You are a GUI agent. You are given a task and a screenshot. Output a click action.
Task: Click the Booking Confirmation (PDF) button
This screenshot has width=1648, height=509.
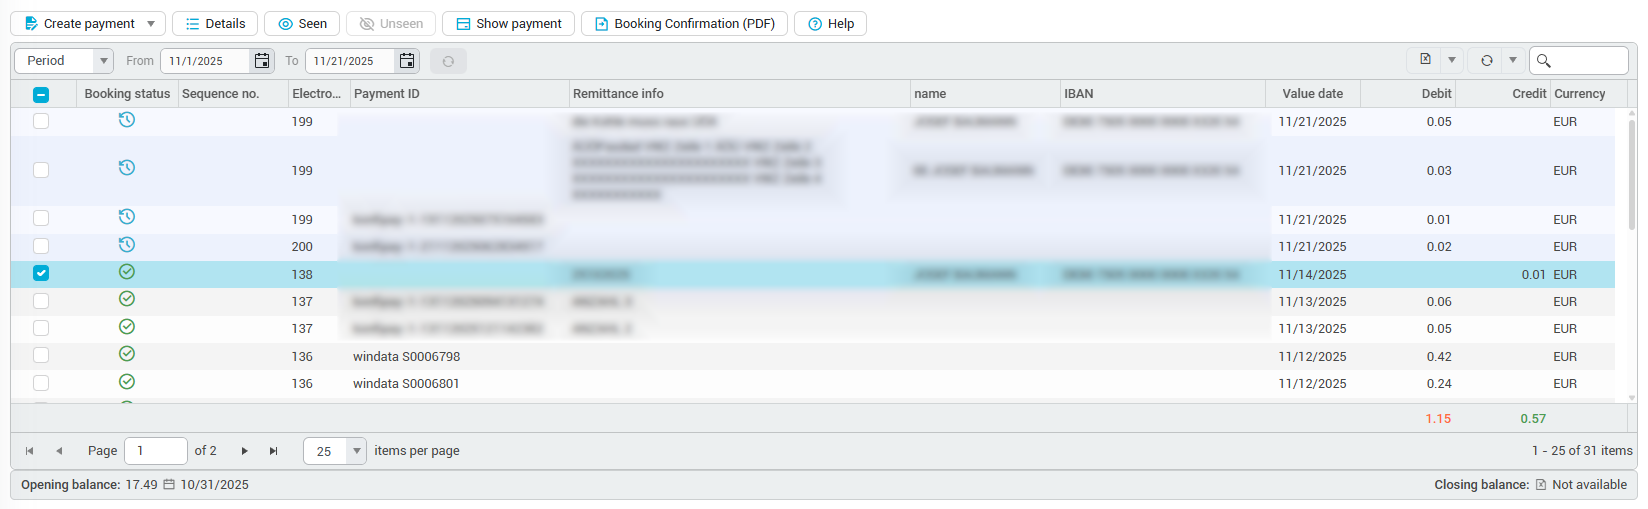(684, 24)
